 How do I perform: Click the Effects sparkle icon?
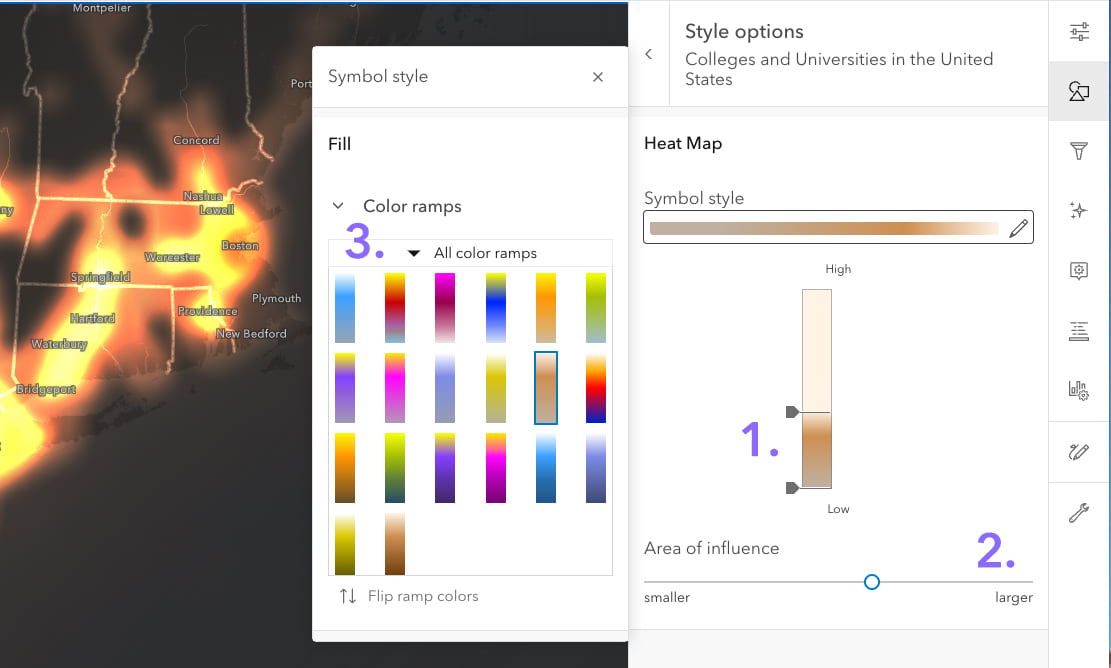tap(1079, 211)
